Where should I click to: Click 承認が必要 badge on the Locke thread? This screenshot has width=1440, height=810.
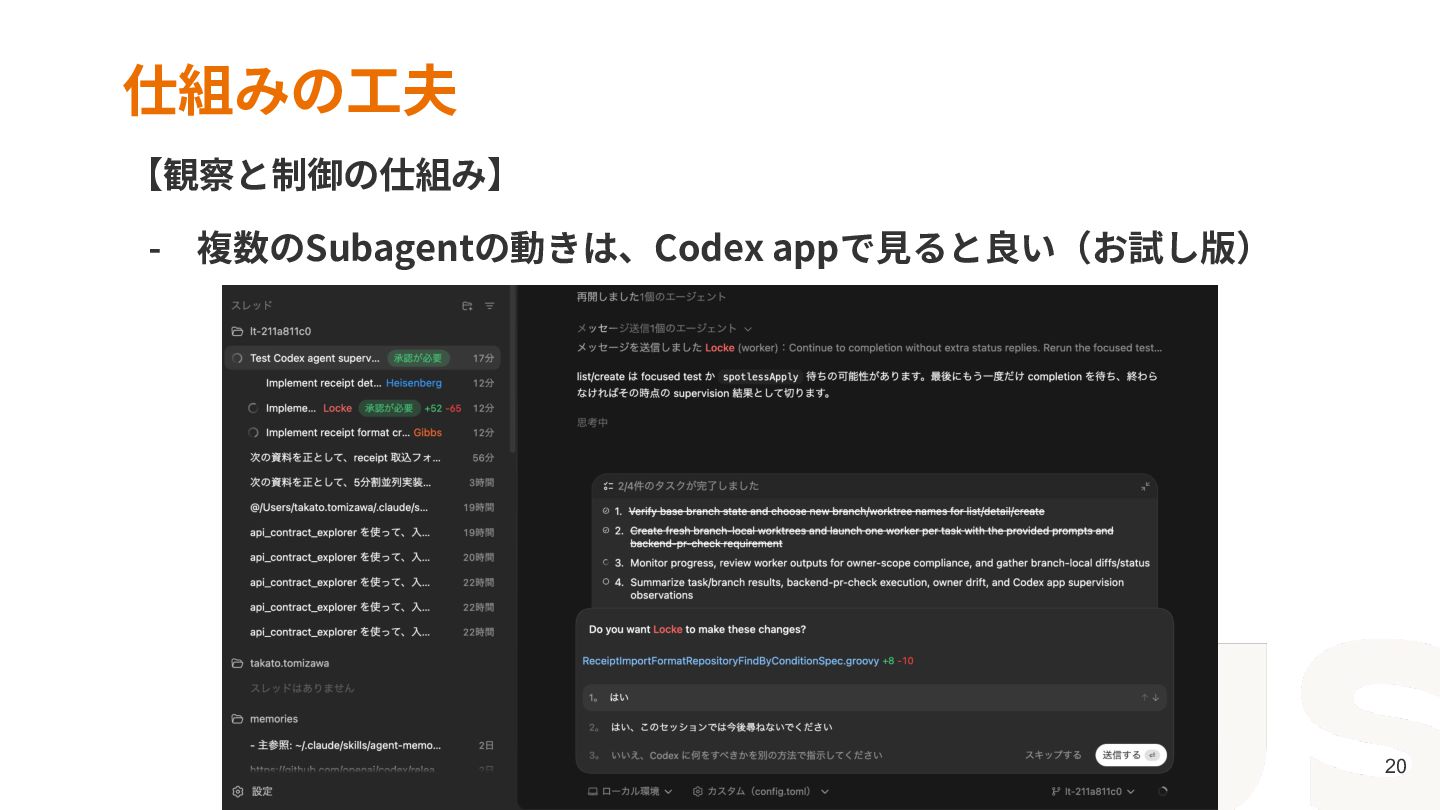pyautogui.click(x=388, y=408)
